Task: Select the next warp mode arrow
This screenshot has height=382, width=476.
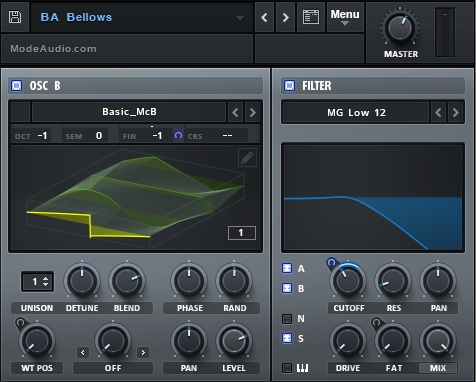Action: (x=143, y=352)
